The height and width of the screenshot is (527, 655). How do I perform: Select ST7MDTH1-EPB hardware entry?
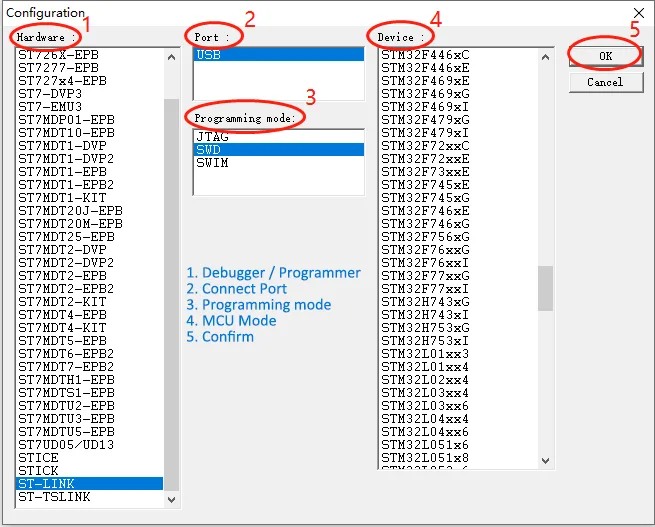click(x=89, y=380)
